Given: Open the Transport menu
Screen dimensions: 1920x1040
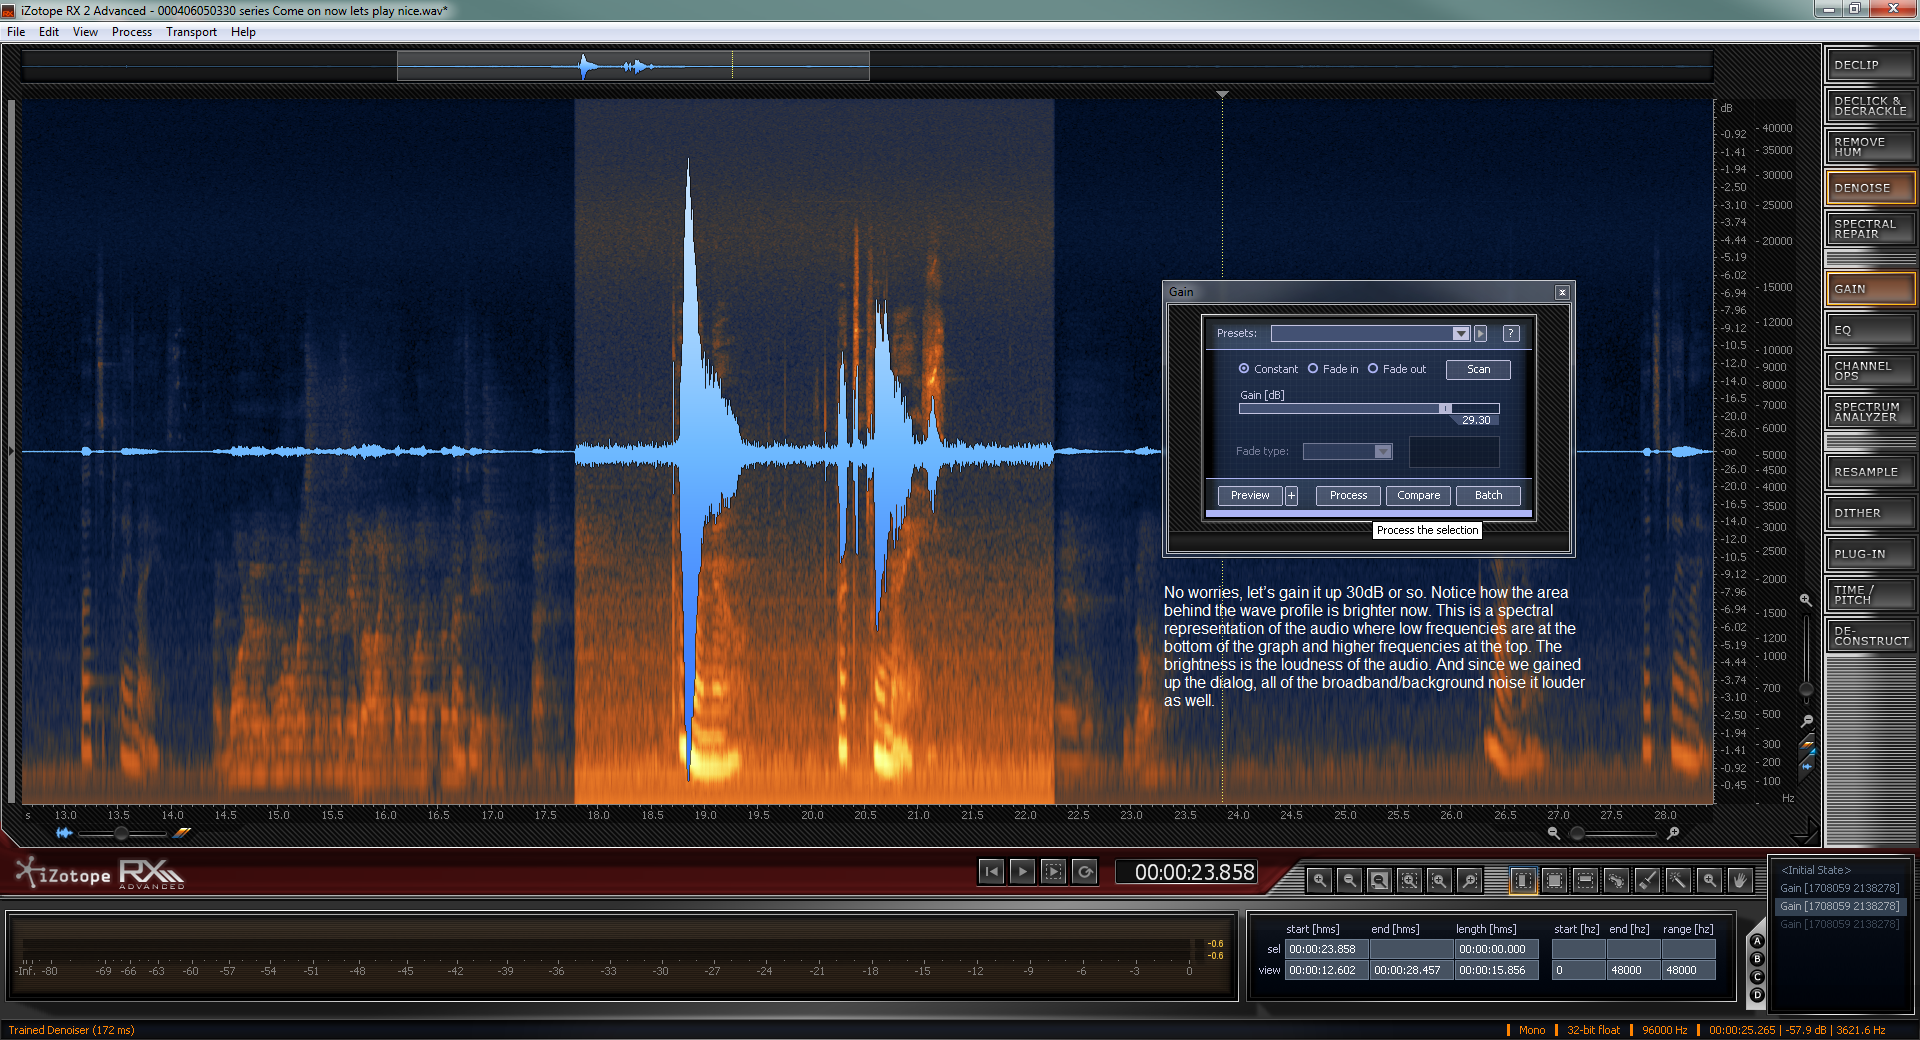Looking at the screenshot, I should coord(191,32).
